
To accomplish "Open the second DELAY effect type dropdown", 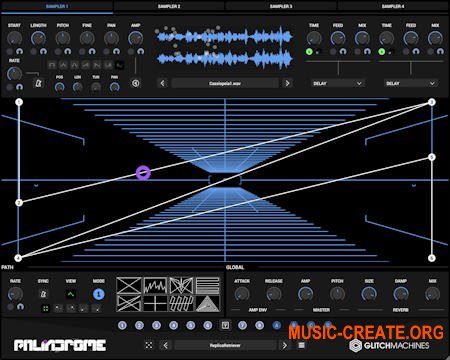I will point(411,83).
